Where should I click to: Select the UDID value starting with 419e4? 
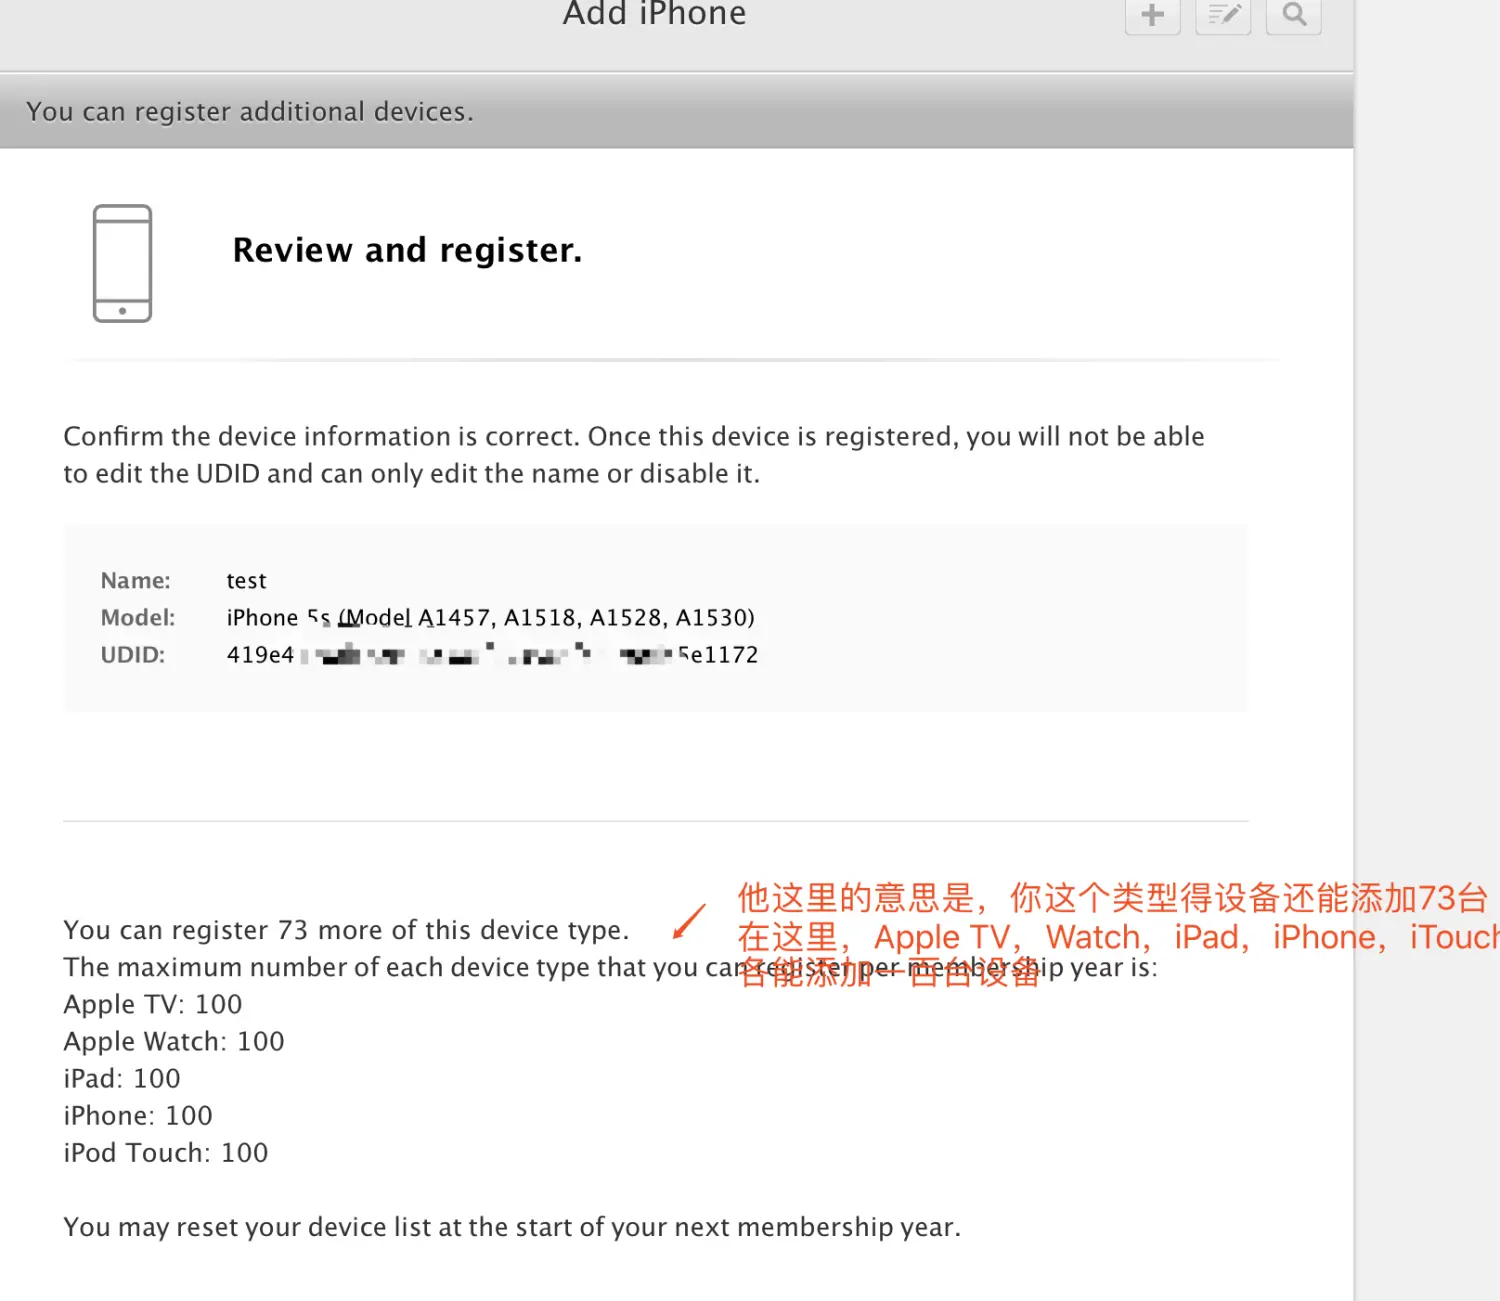coord(492,655)
